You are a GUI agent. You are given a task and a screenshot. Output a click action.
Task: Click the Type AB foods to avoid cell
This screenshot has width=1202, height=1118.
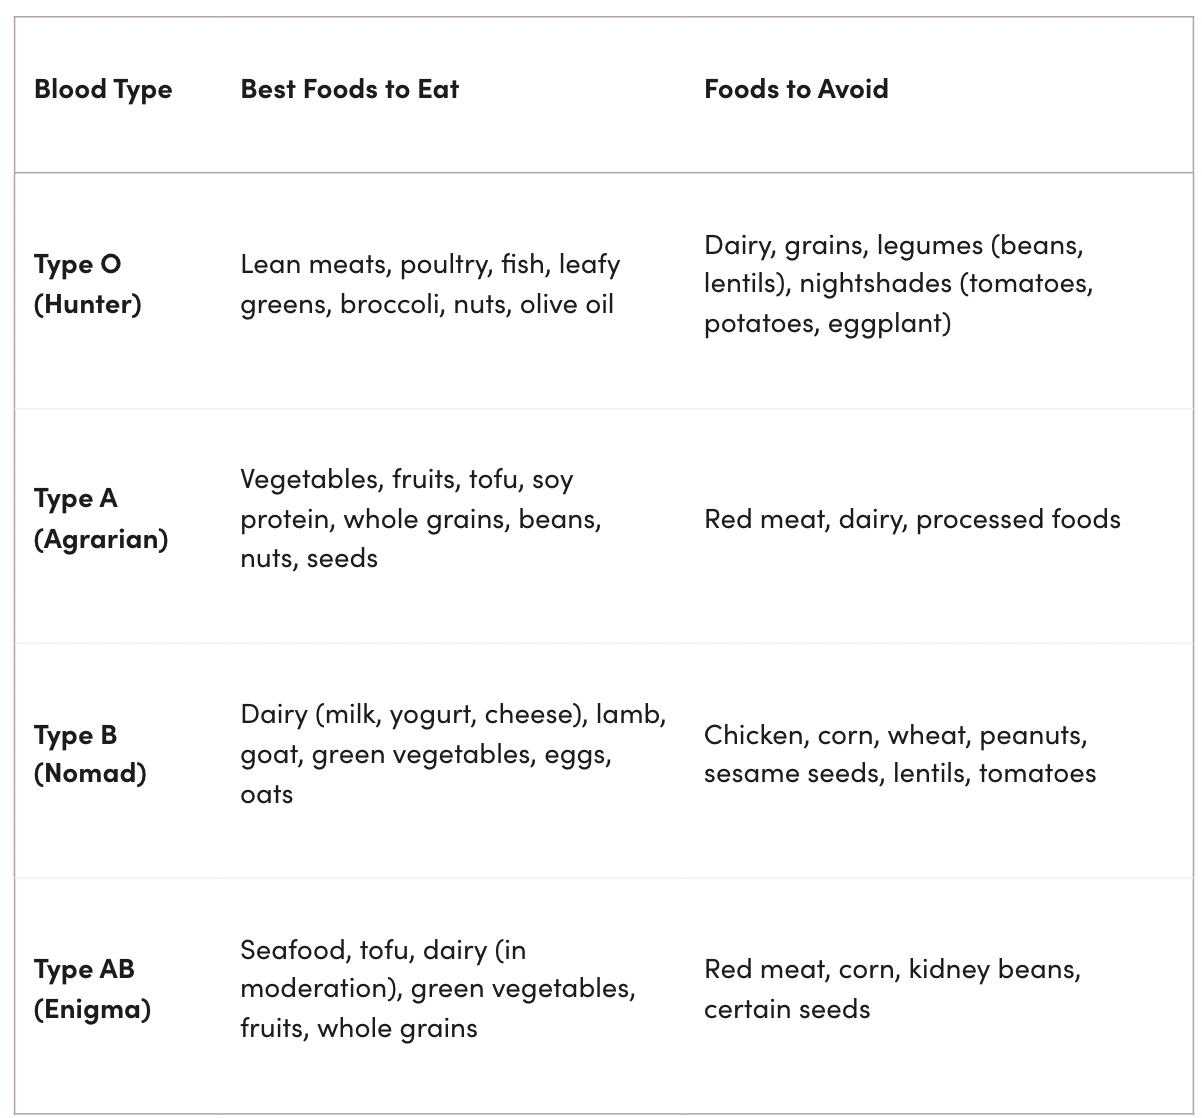[892, 989]
